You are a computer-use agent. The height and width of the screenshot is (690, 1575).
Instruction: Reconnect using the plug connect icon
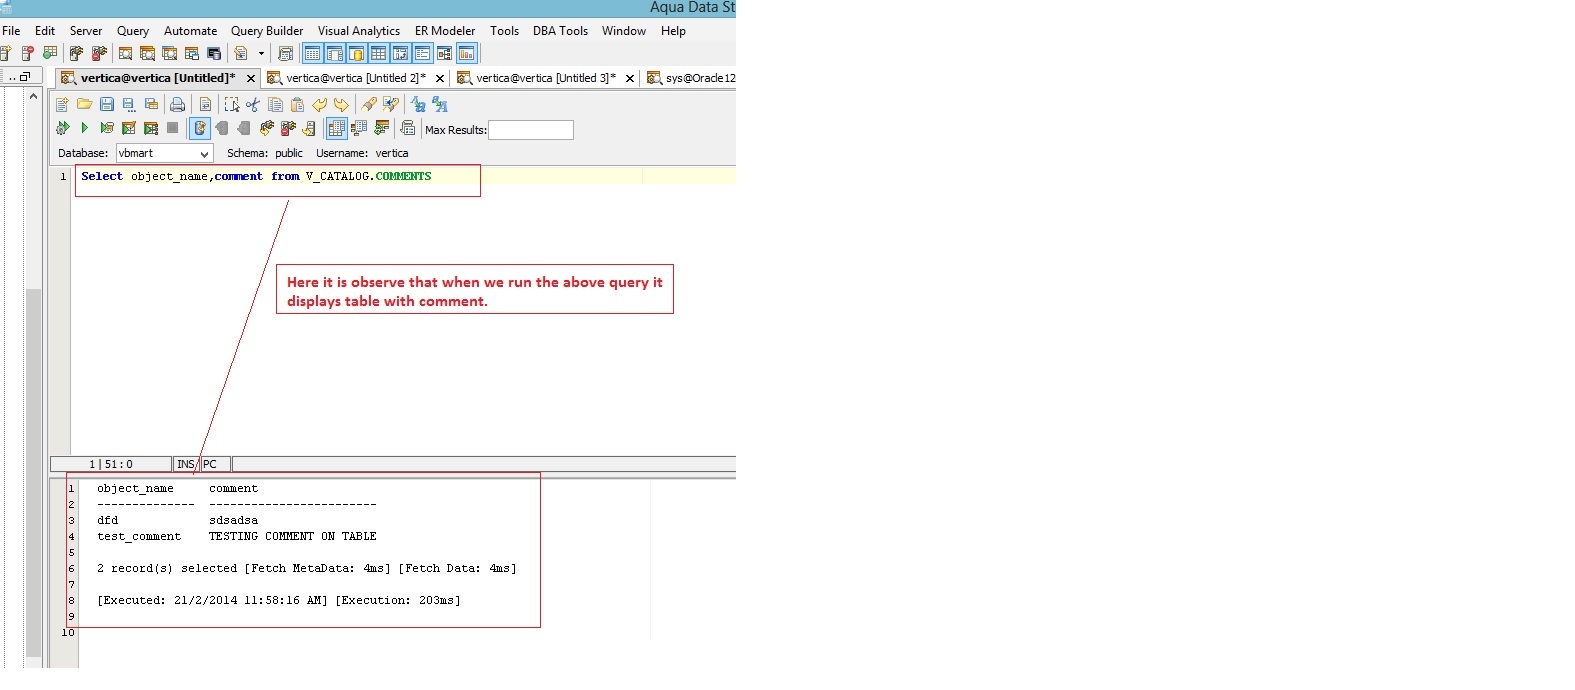click(266, 128)
